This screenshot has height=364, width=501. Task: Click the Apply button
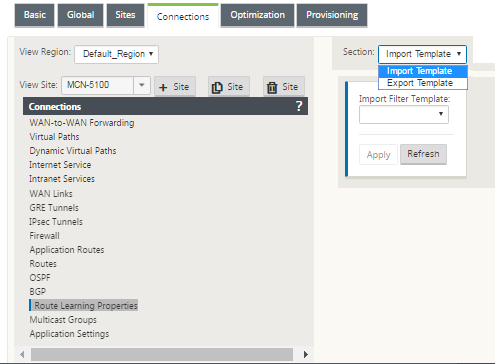[x=378, y=155]
